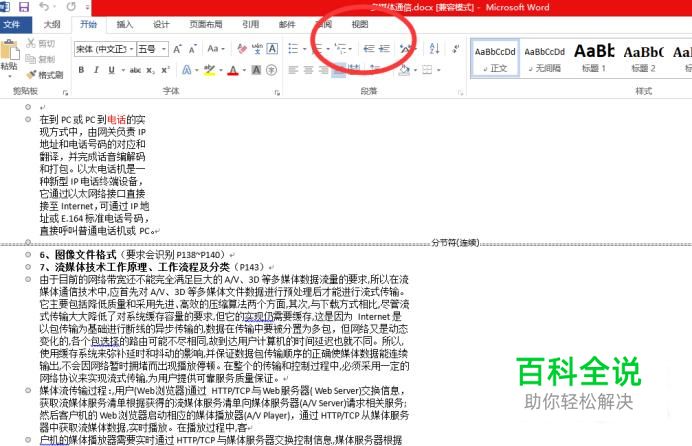Toggle subscript x₂ formatting

coord(150,70)
